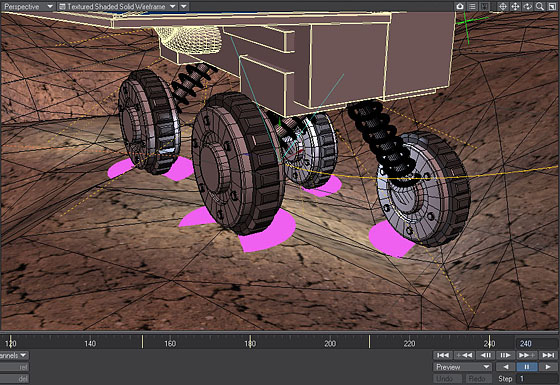Click frame 200 on the timeline
The height and width of the screenshot is (385, 560).
point(330,343)
